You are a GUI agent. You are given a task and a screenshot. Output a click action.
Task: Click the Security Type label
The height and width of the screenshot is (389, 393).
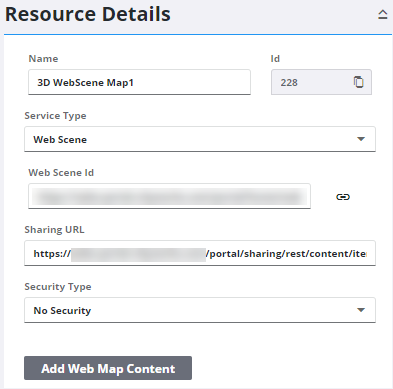click(58, 287)
